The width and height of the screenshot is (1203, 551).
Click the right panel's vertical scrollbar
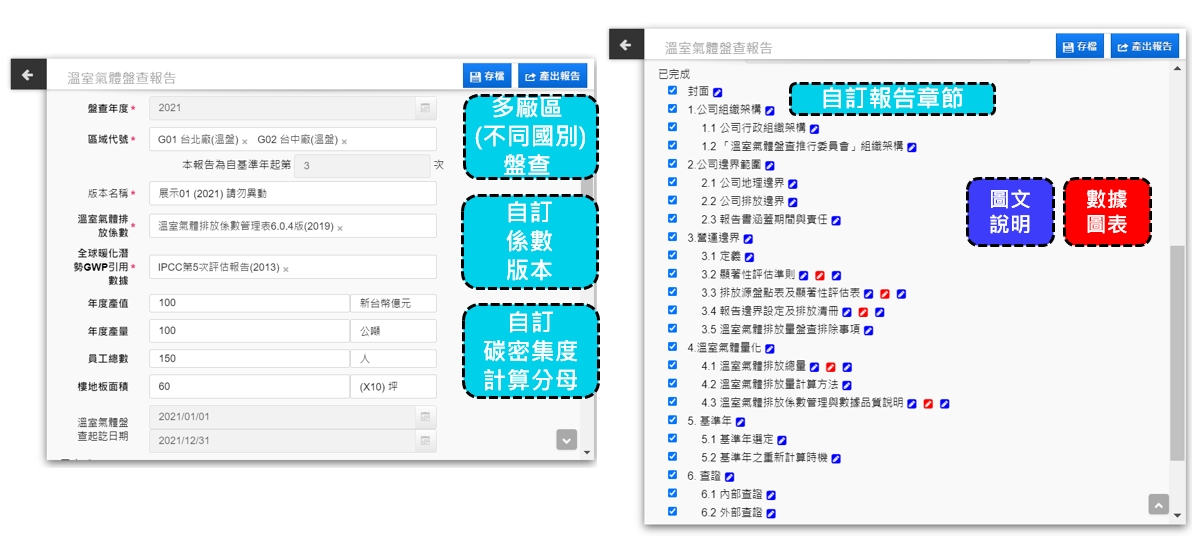coord(1178,350)
